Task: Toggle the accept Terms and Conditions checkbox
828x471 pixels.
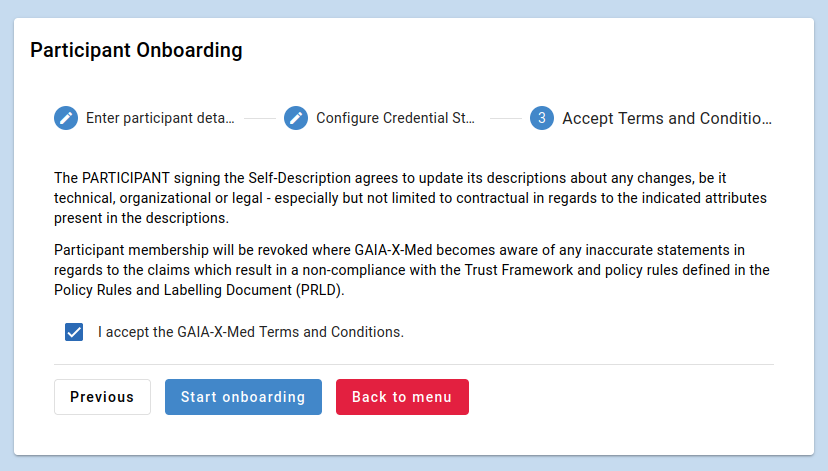Action: point(74,332)
